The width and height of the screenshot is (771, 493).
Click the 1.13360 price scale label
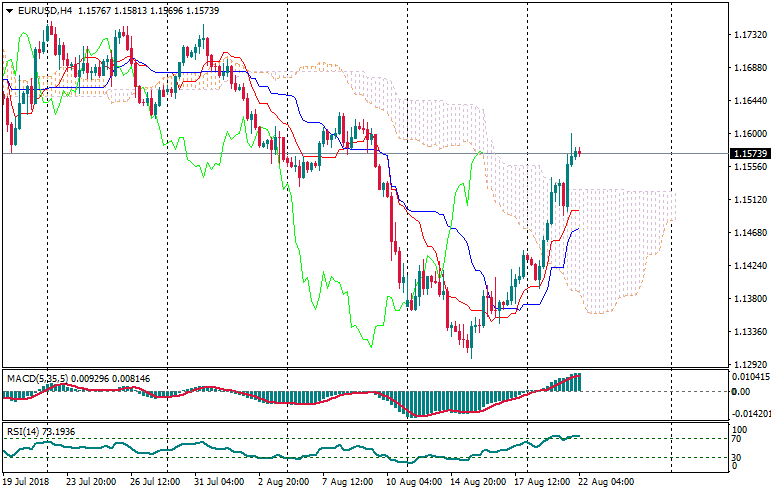pyautogui.click(x=746, y=332)
